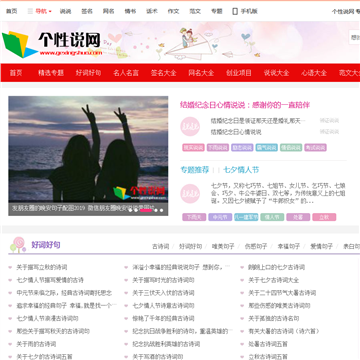The image size is (360, 360).
Task: Open 签名 in the top bar
Action: [x=87, y=11]
